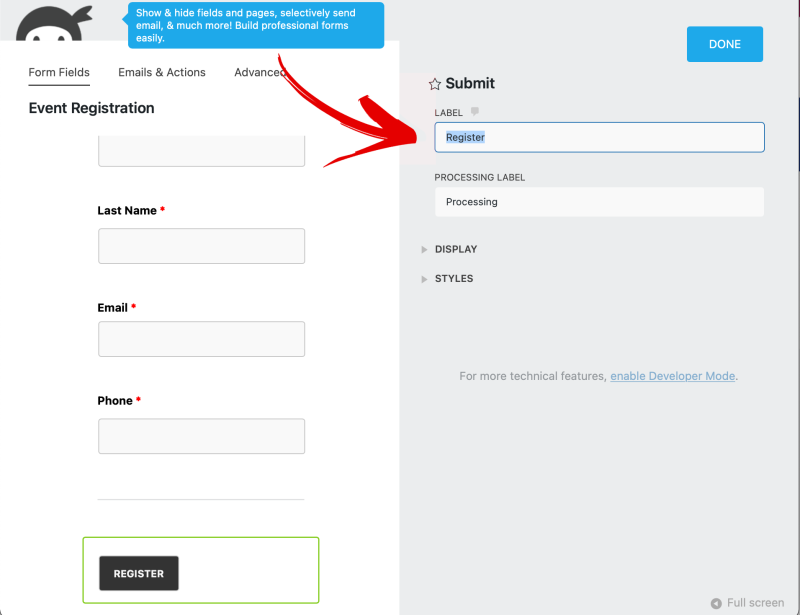This screenshot has width=800, height=615.
Task: Collapse the Submit settings via DISPLAY triangle
Action: tap(424, 249)
